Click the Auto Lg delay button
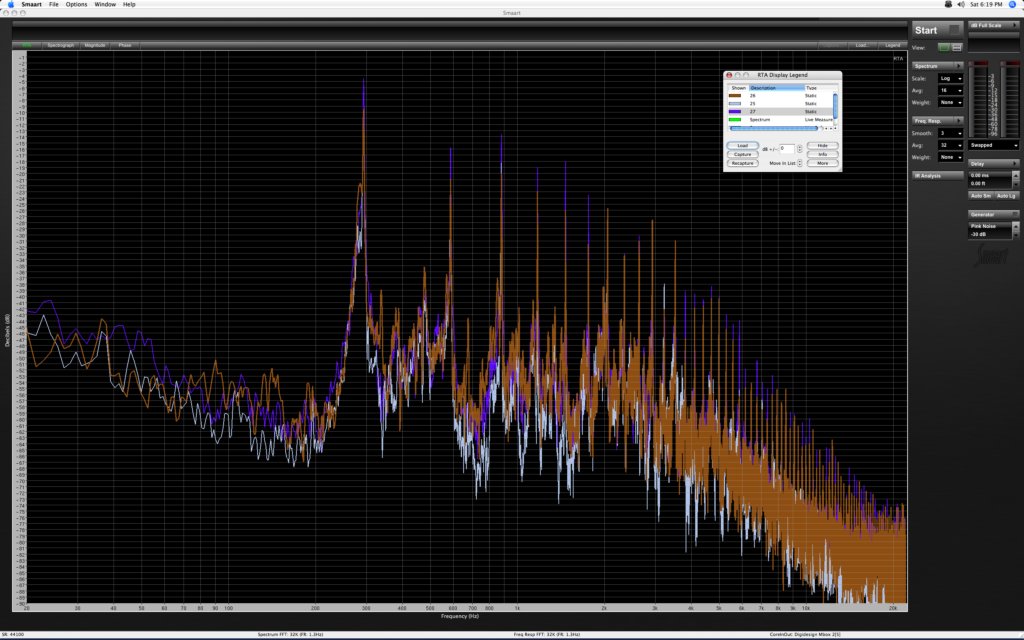1024x640 pixels. [x=1006, y=196]
